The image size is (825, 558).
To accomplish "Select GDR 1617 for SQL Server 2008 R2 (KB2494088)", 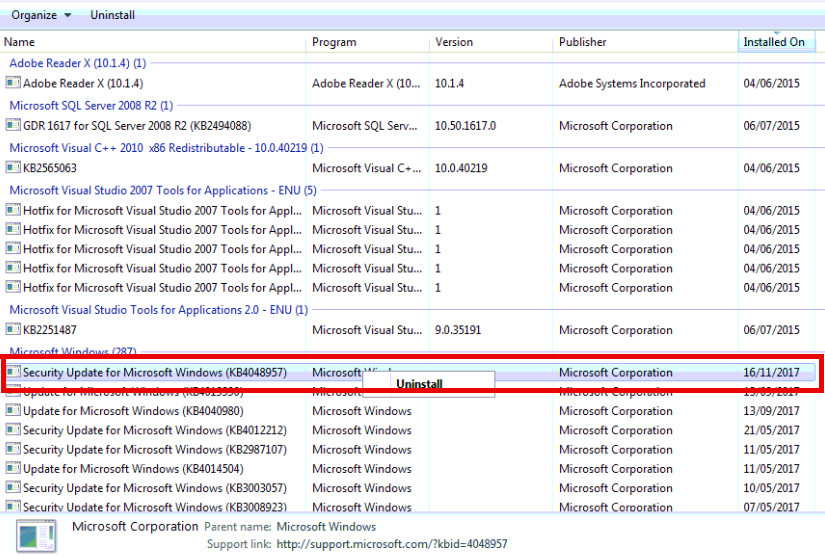I will [137, 126].
